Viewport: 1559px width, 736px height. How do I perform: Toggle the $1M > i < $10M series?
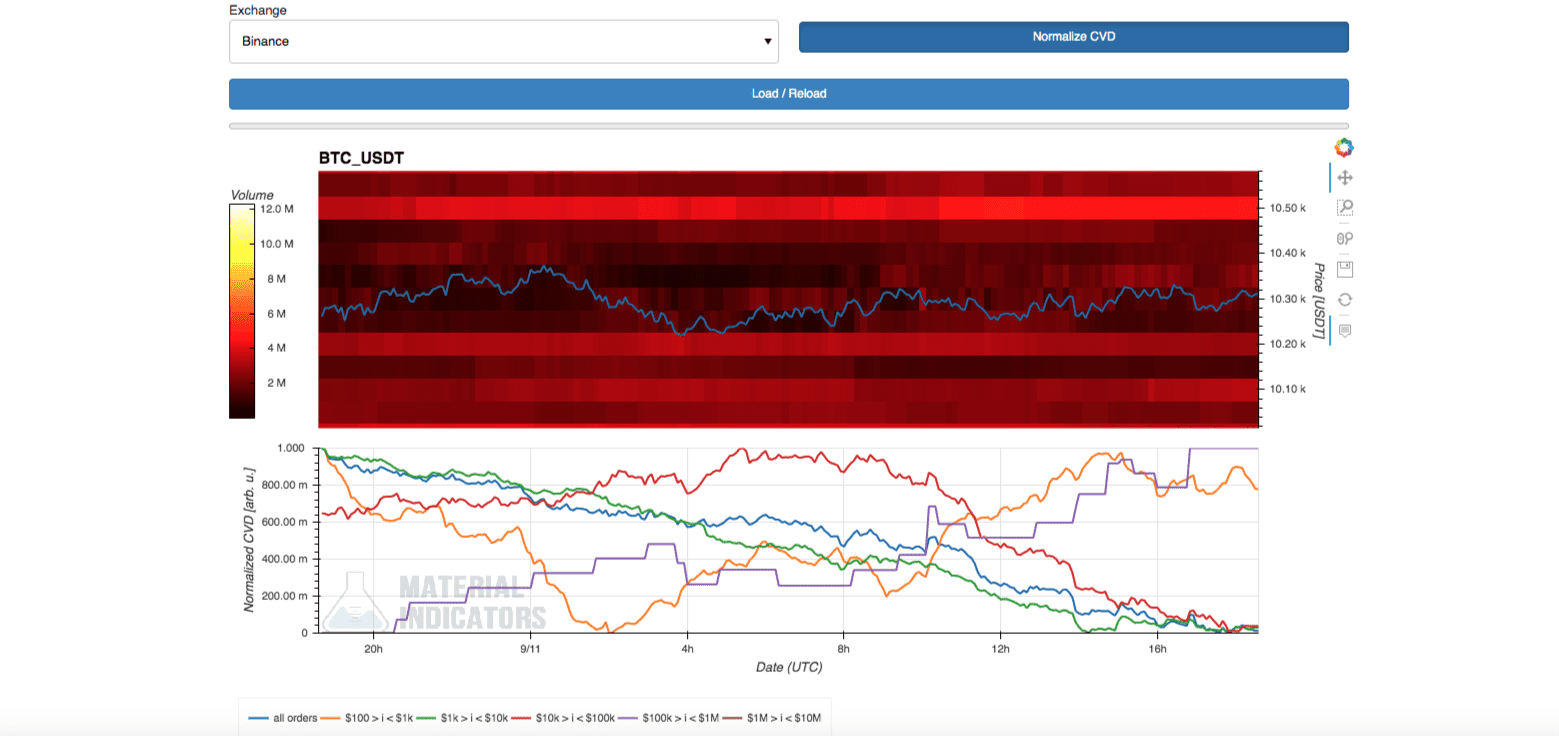[x=775, y=718]
